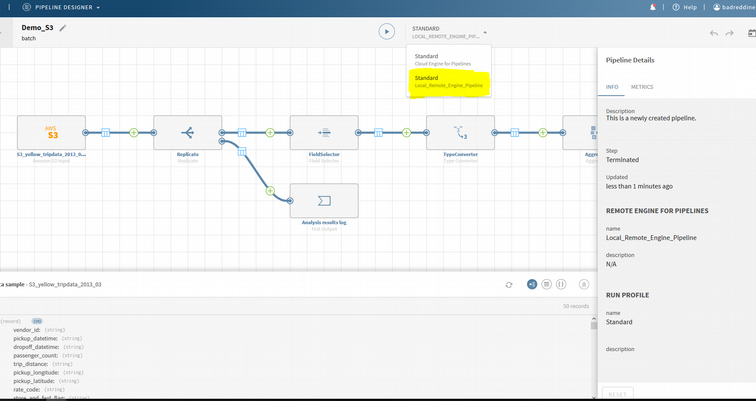Switch to the METRICS tab
Viewport: 756px width, 401px height.
pyautogui.click(x=642, y=87)
